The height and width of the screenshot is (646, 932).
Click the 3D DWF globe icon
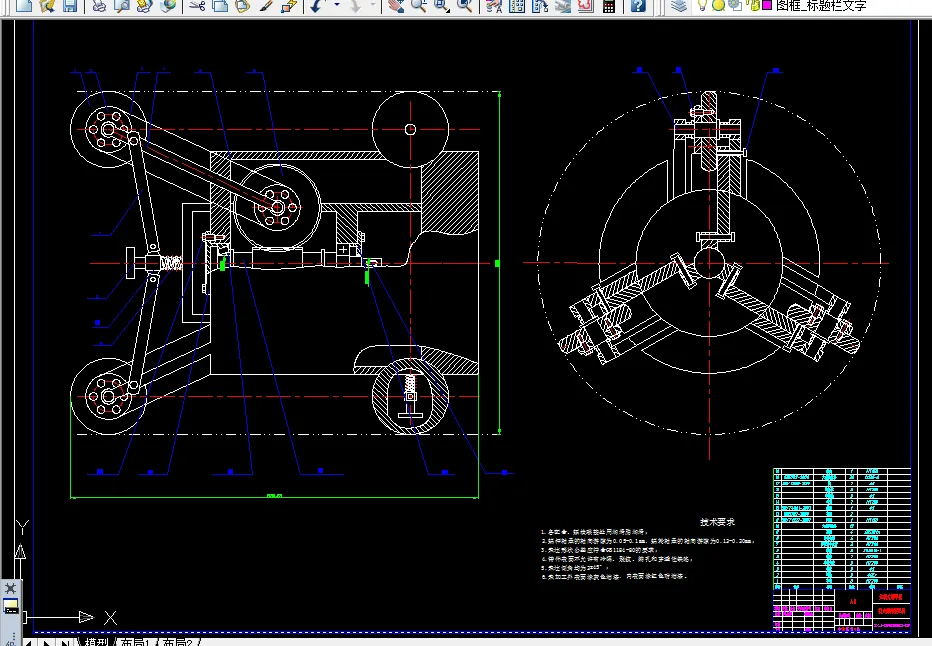click(168, 5)
